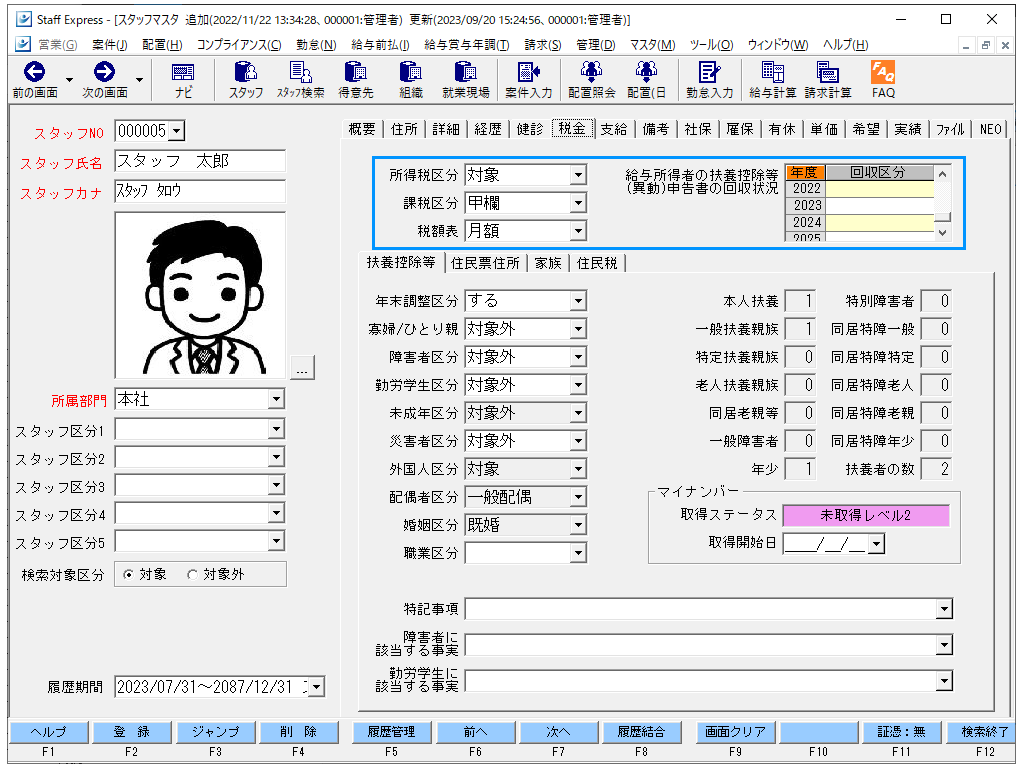The height and width of the screenshot is (768, 1024).
Task: Open the スタッフ区分1 dropdown
Action: pyautogui.click(x=276, y=429)
